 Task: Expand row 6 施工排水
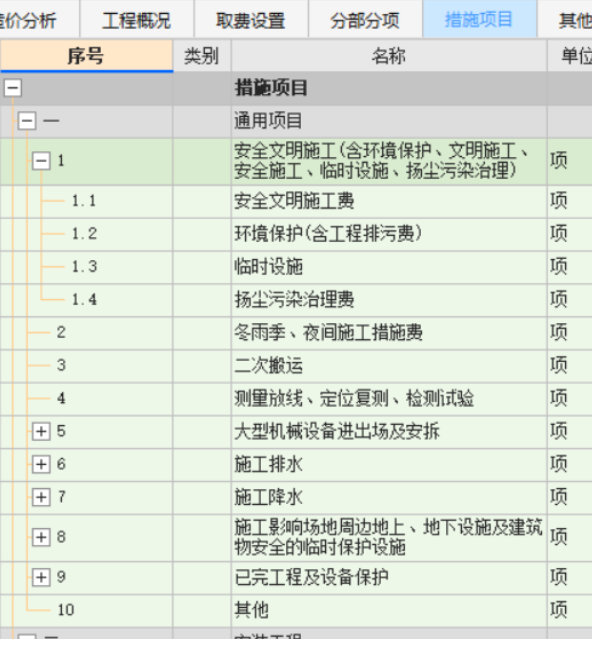pyautogui.click(x=41, y=464)
